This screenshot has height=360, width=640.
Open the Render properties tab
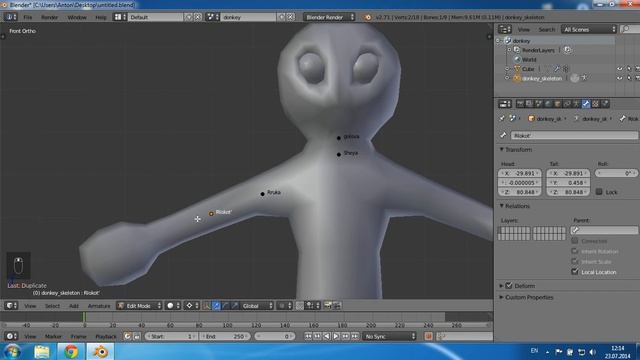520,104
